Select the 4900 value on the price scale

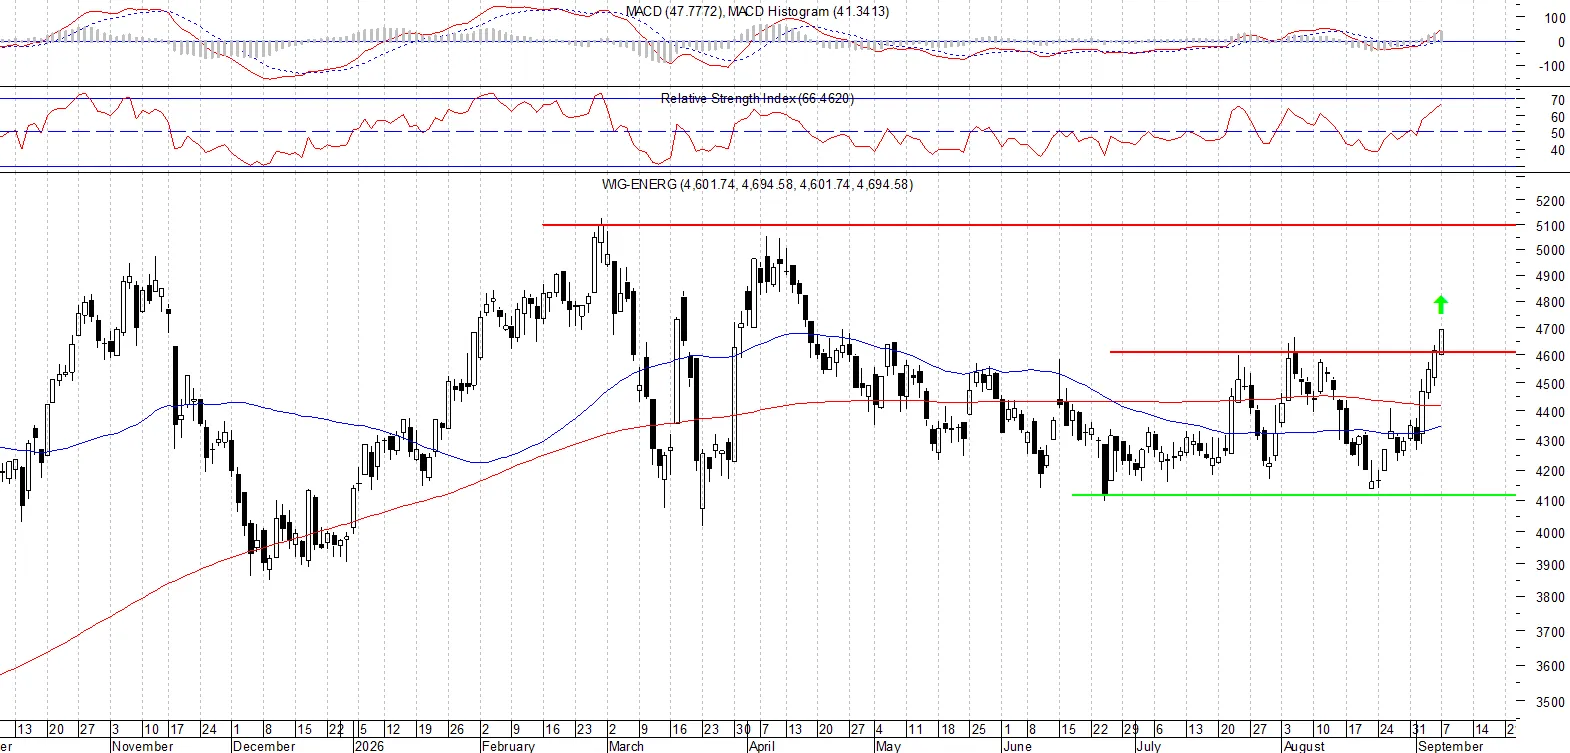click(1550, 276)
